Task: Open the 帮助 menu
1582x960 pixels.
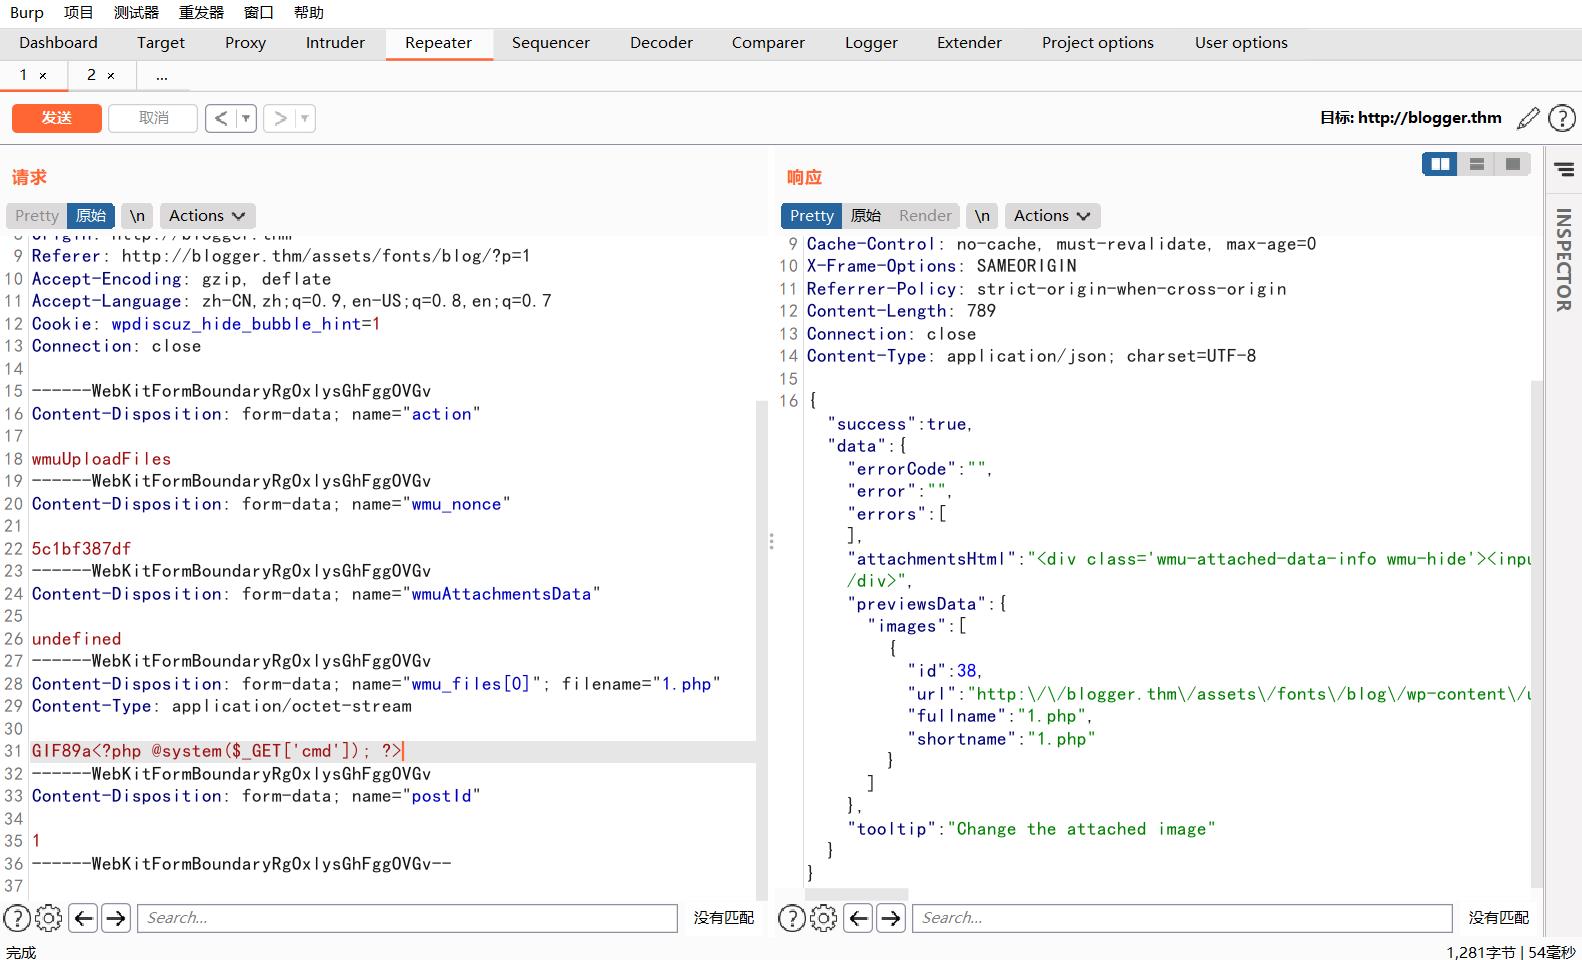Action: (x=308, y=13)
